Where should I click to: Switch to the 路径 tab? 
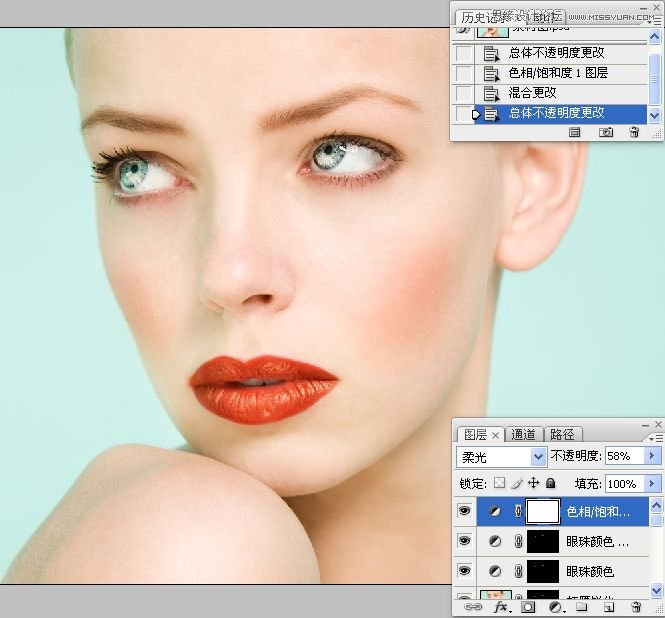(562, 435)
